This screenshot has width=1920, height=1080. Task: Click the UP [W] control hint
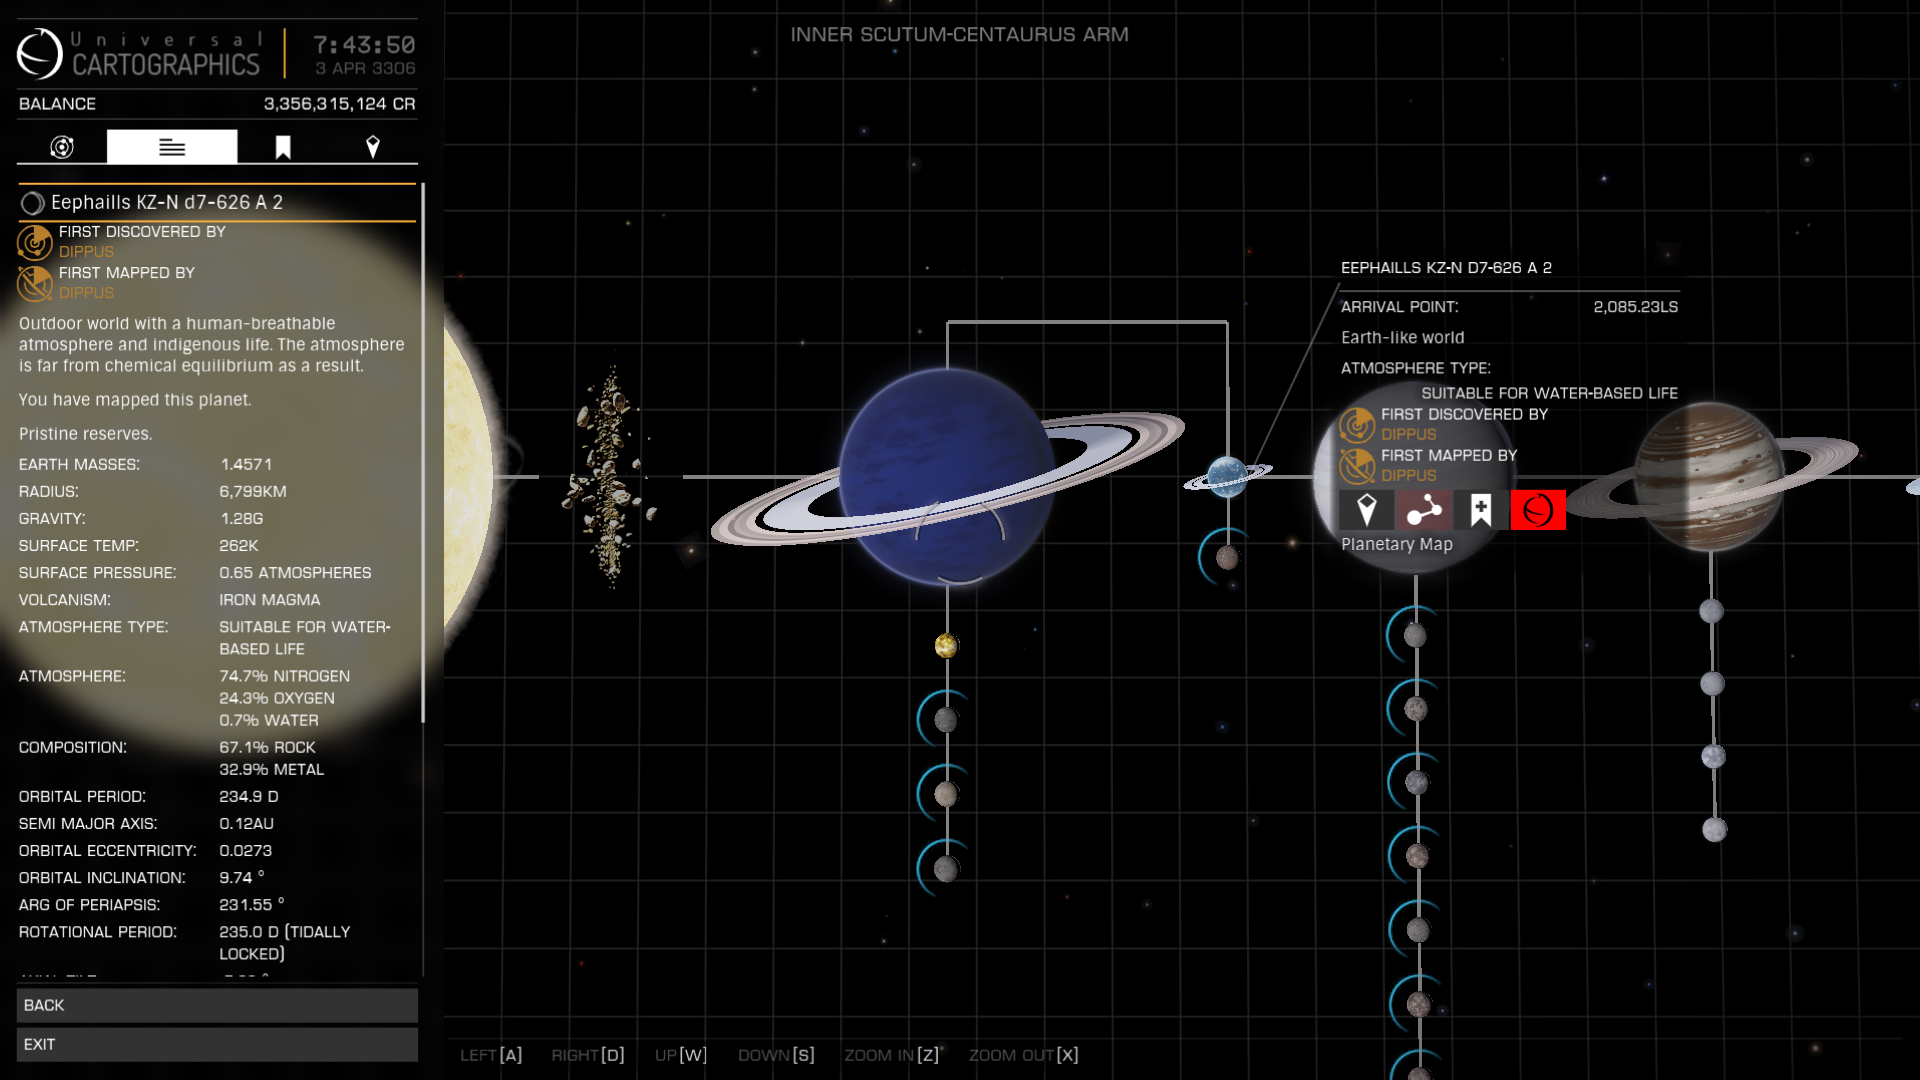tap(681, 1055)
